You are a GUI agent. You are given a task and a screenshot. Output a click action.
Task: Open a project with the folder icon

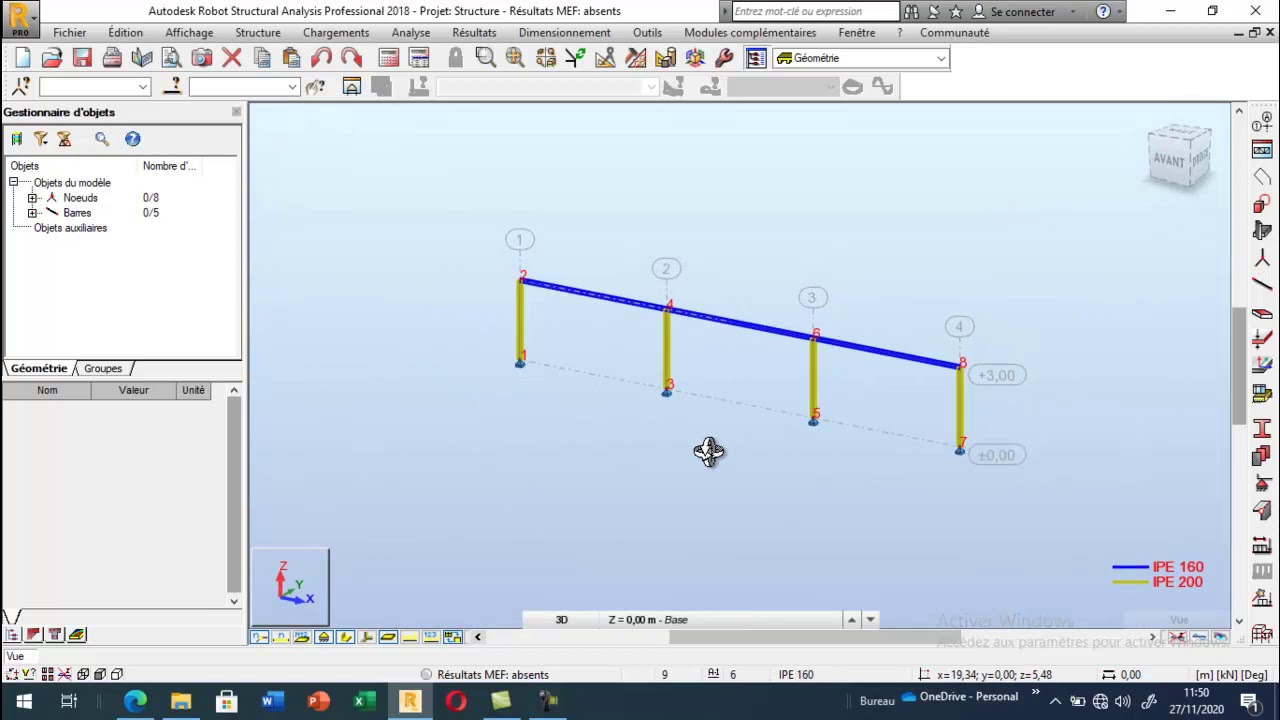[x=52, y=58]
